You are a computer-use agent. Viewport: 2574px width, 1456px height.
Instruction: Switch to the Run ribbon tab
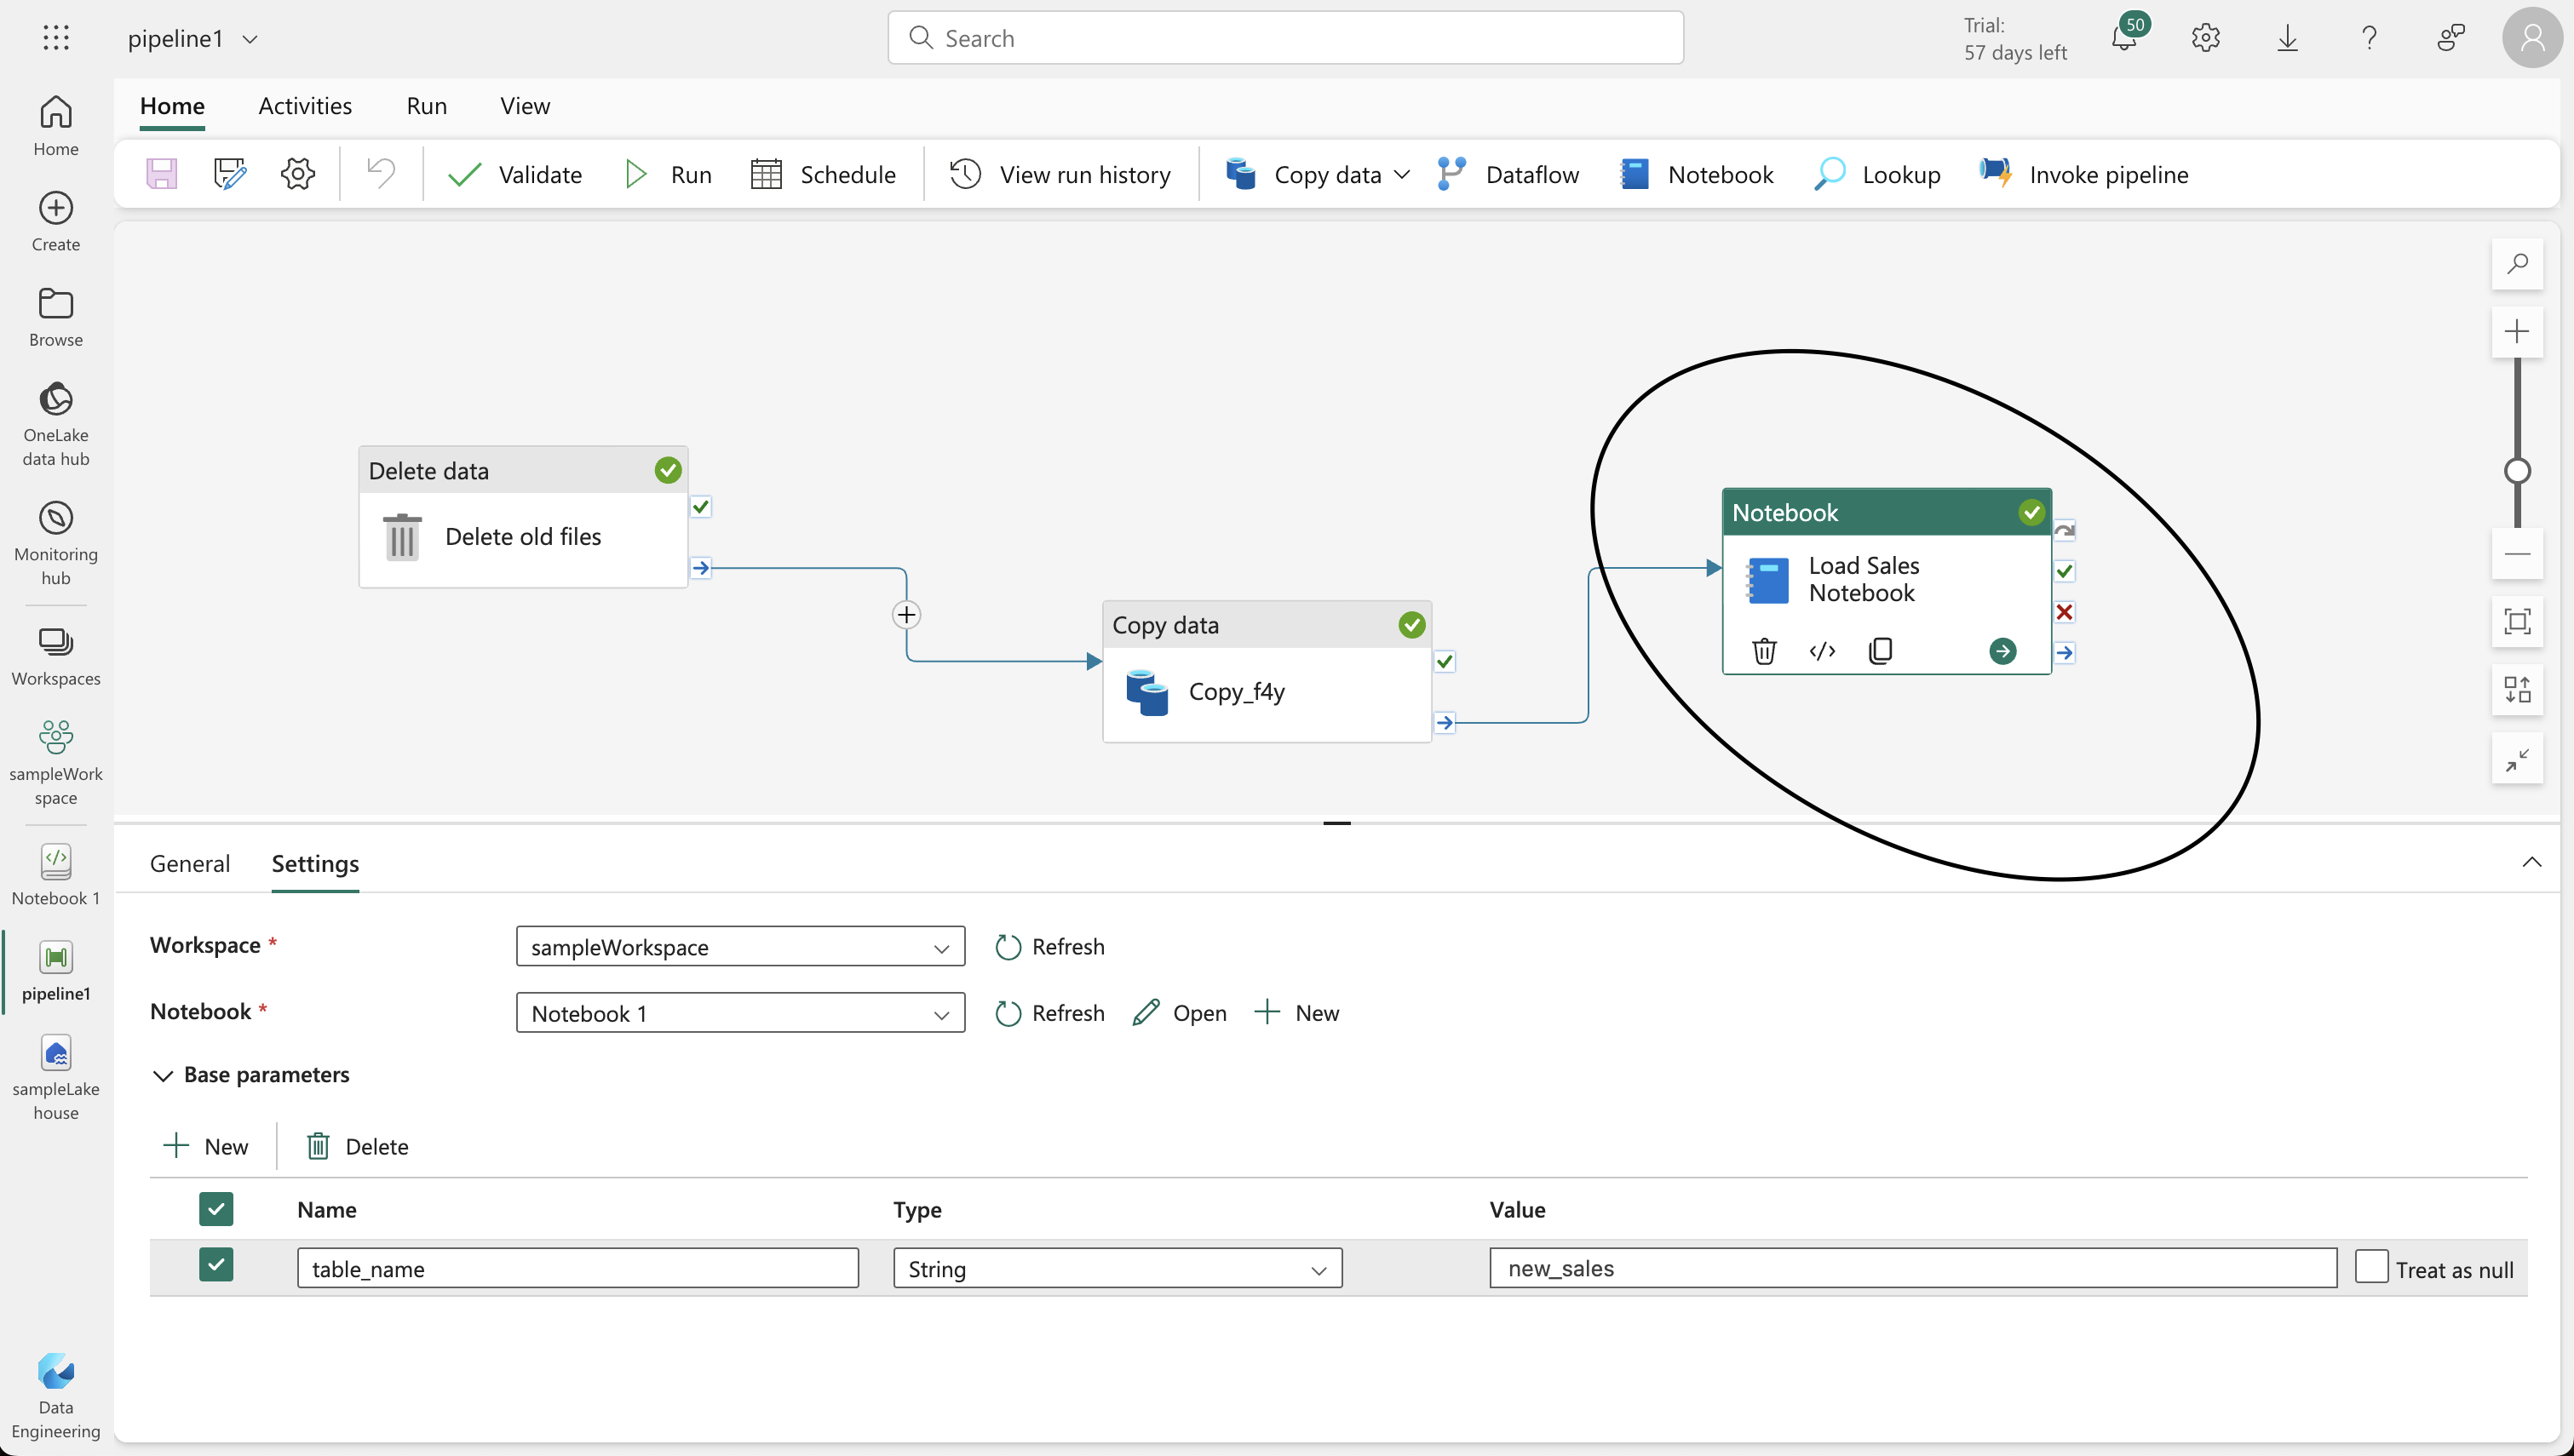click(x=426, y=106)
